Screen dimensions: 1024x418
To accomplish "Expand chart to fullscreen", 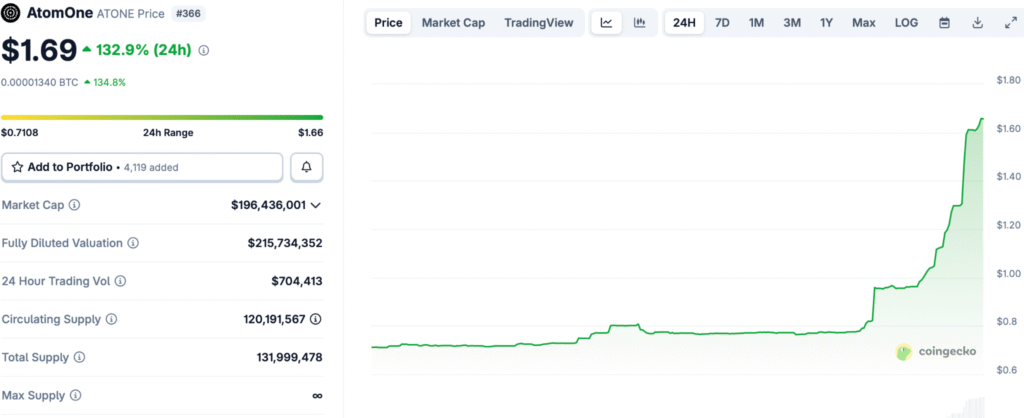I will point(1009,22).
